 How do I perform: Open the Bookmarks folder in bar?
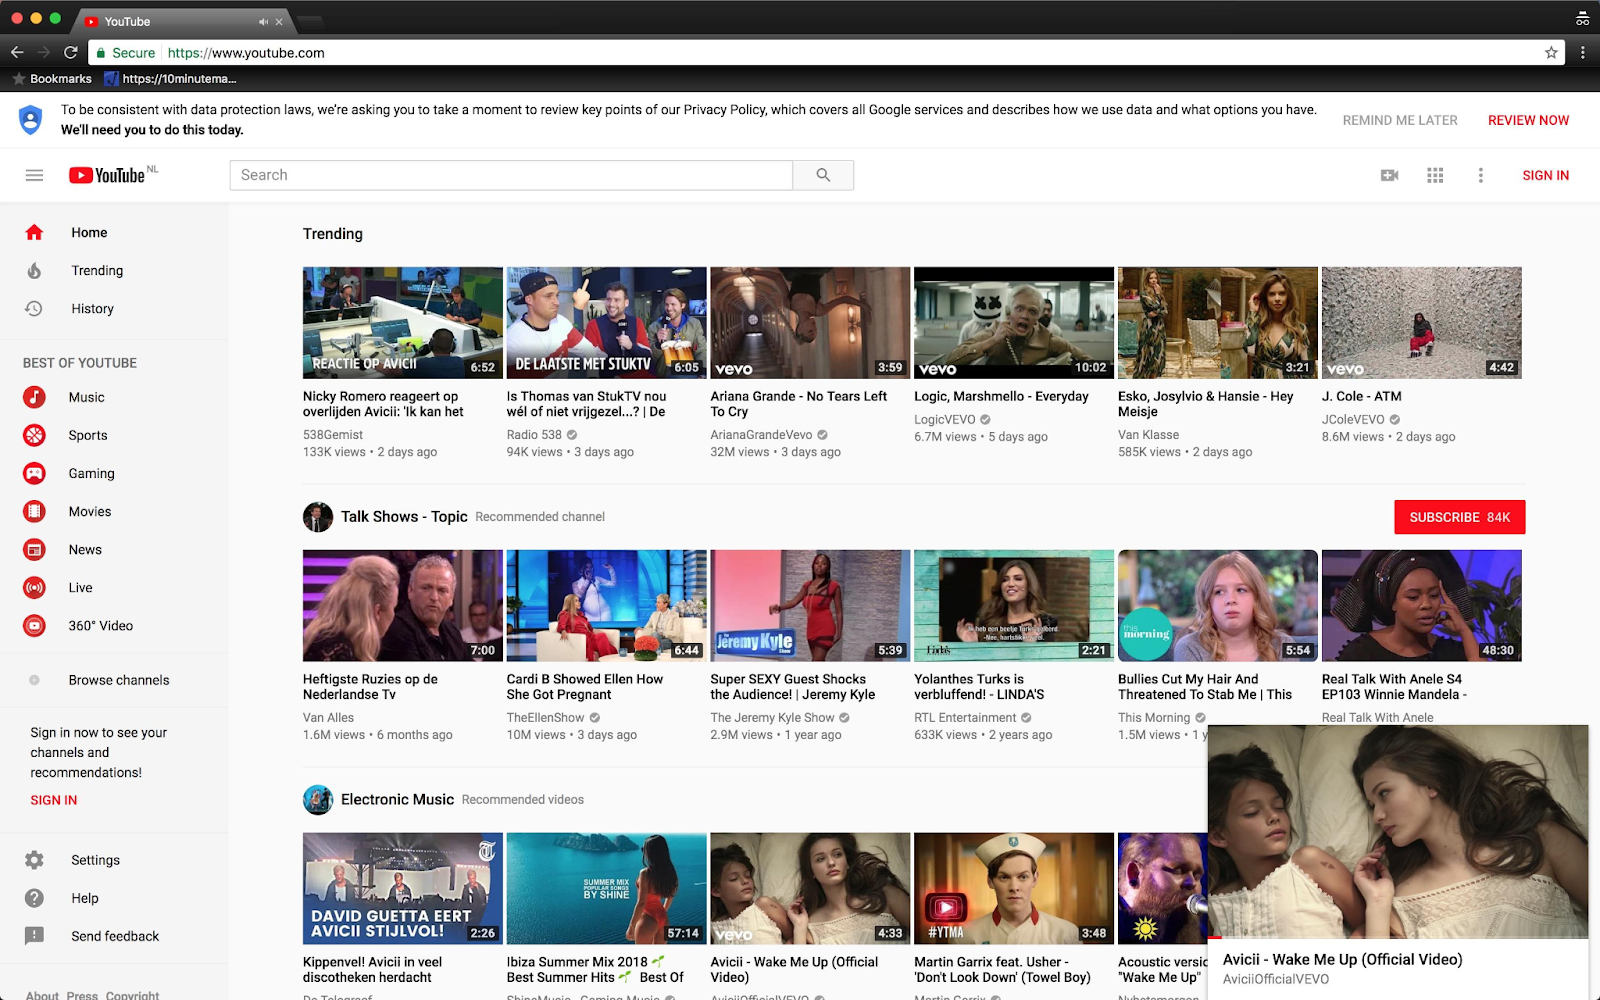(51, 78)
